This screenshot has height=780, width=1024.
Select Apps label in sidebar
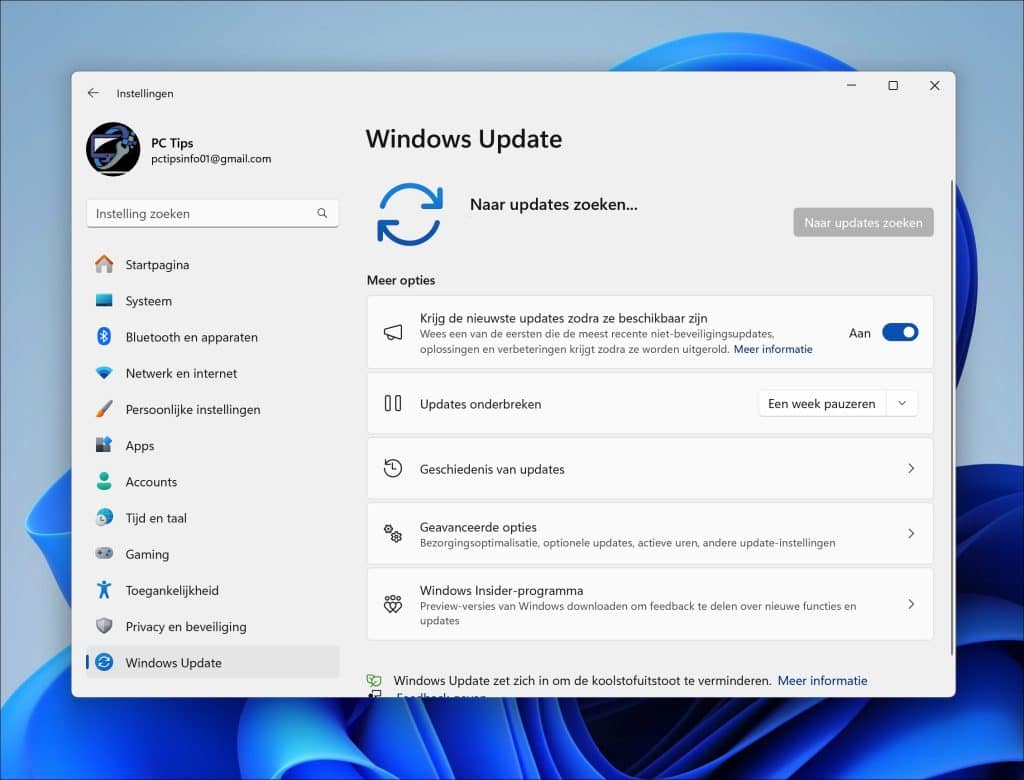tap(140, 446)
